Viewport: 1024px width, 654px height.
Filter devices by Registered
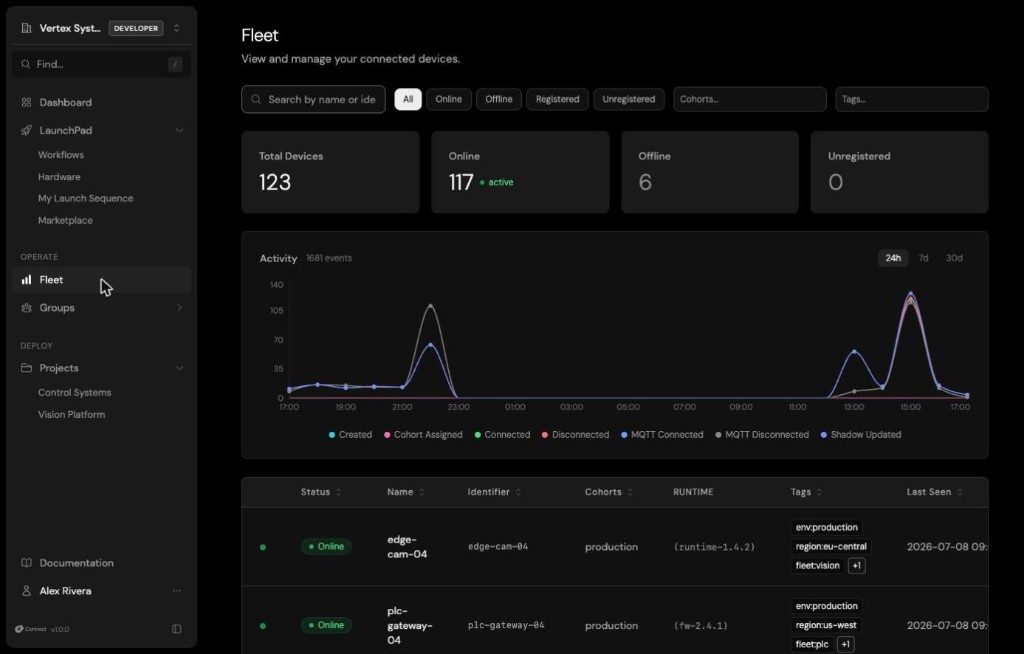pos(557,99)
